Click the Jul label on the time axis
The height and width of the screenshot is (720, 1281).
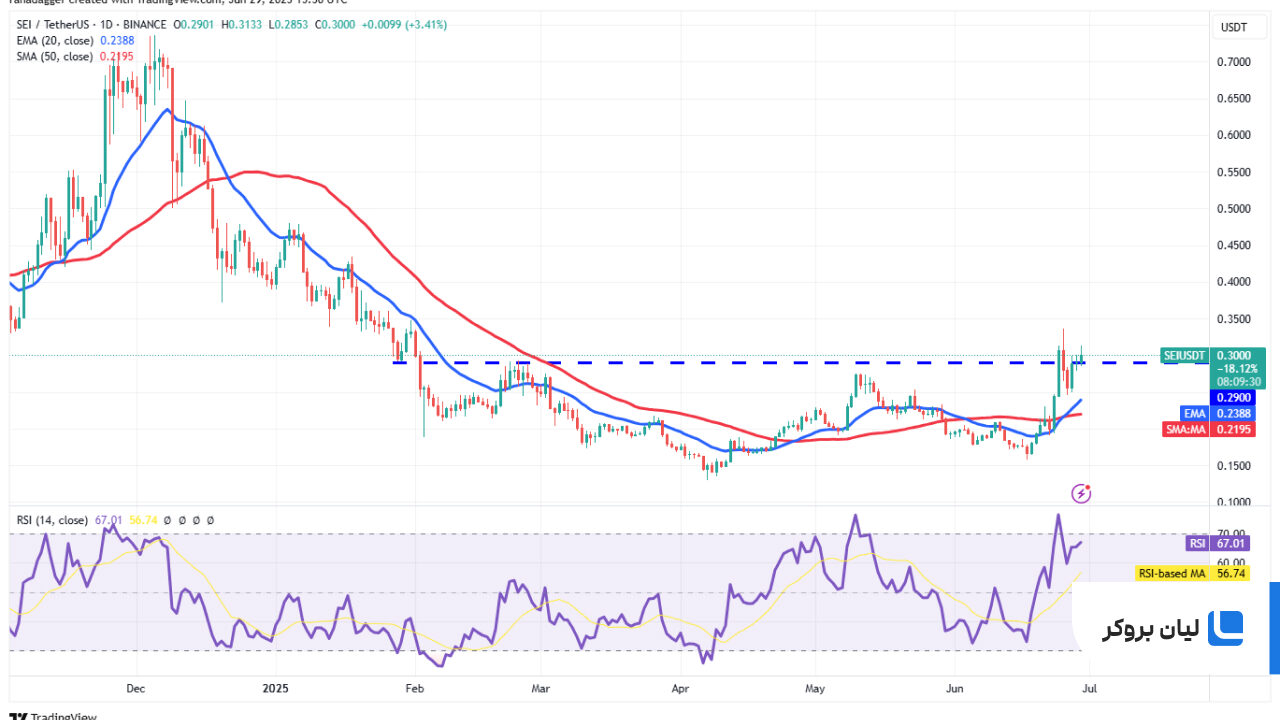pos(1088,688)
